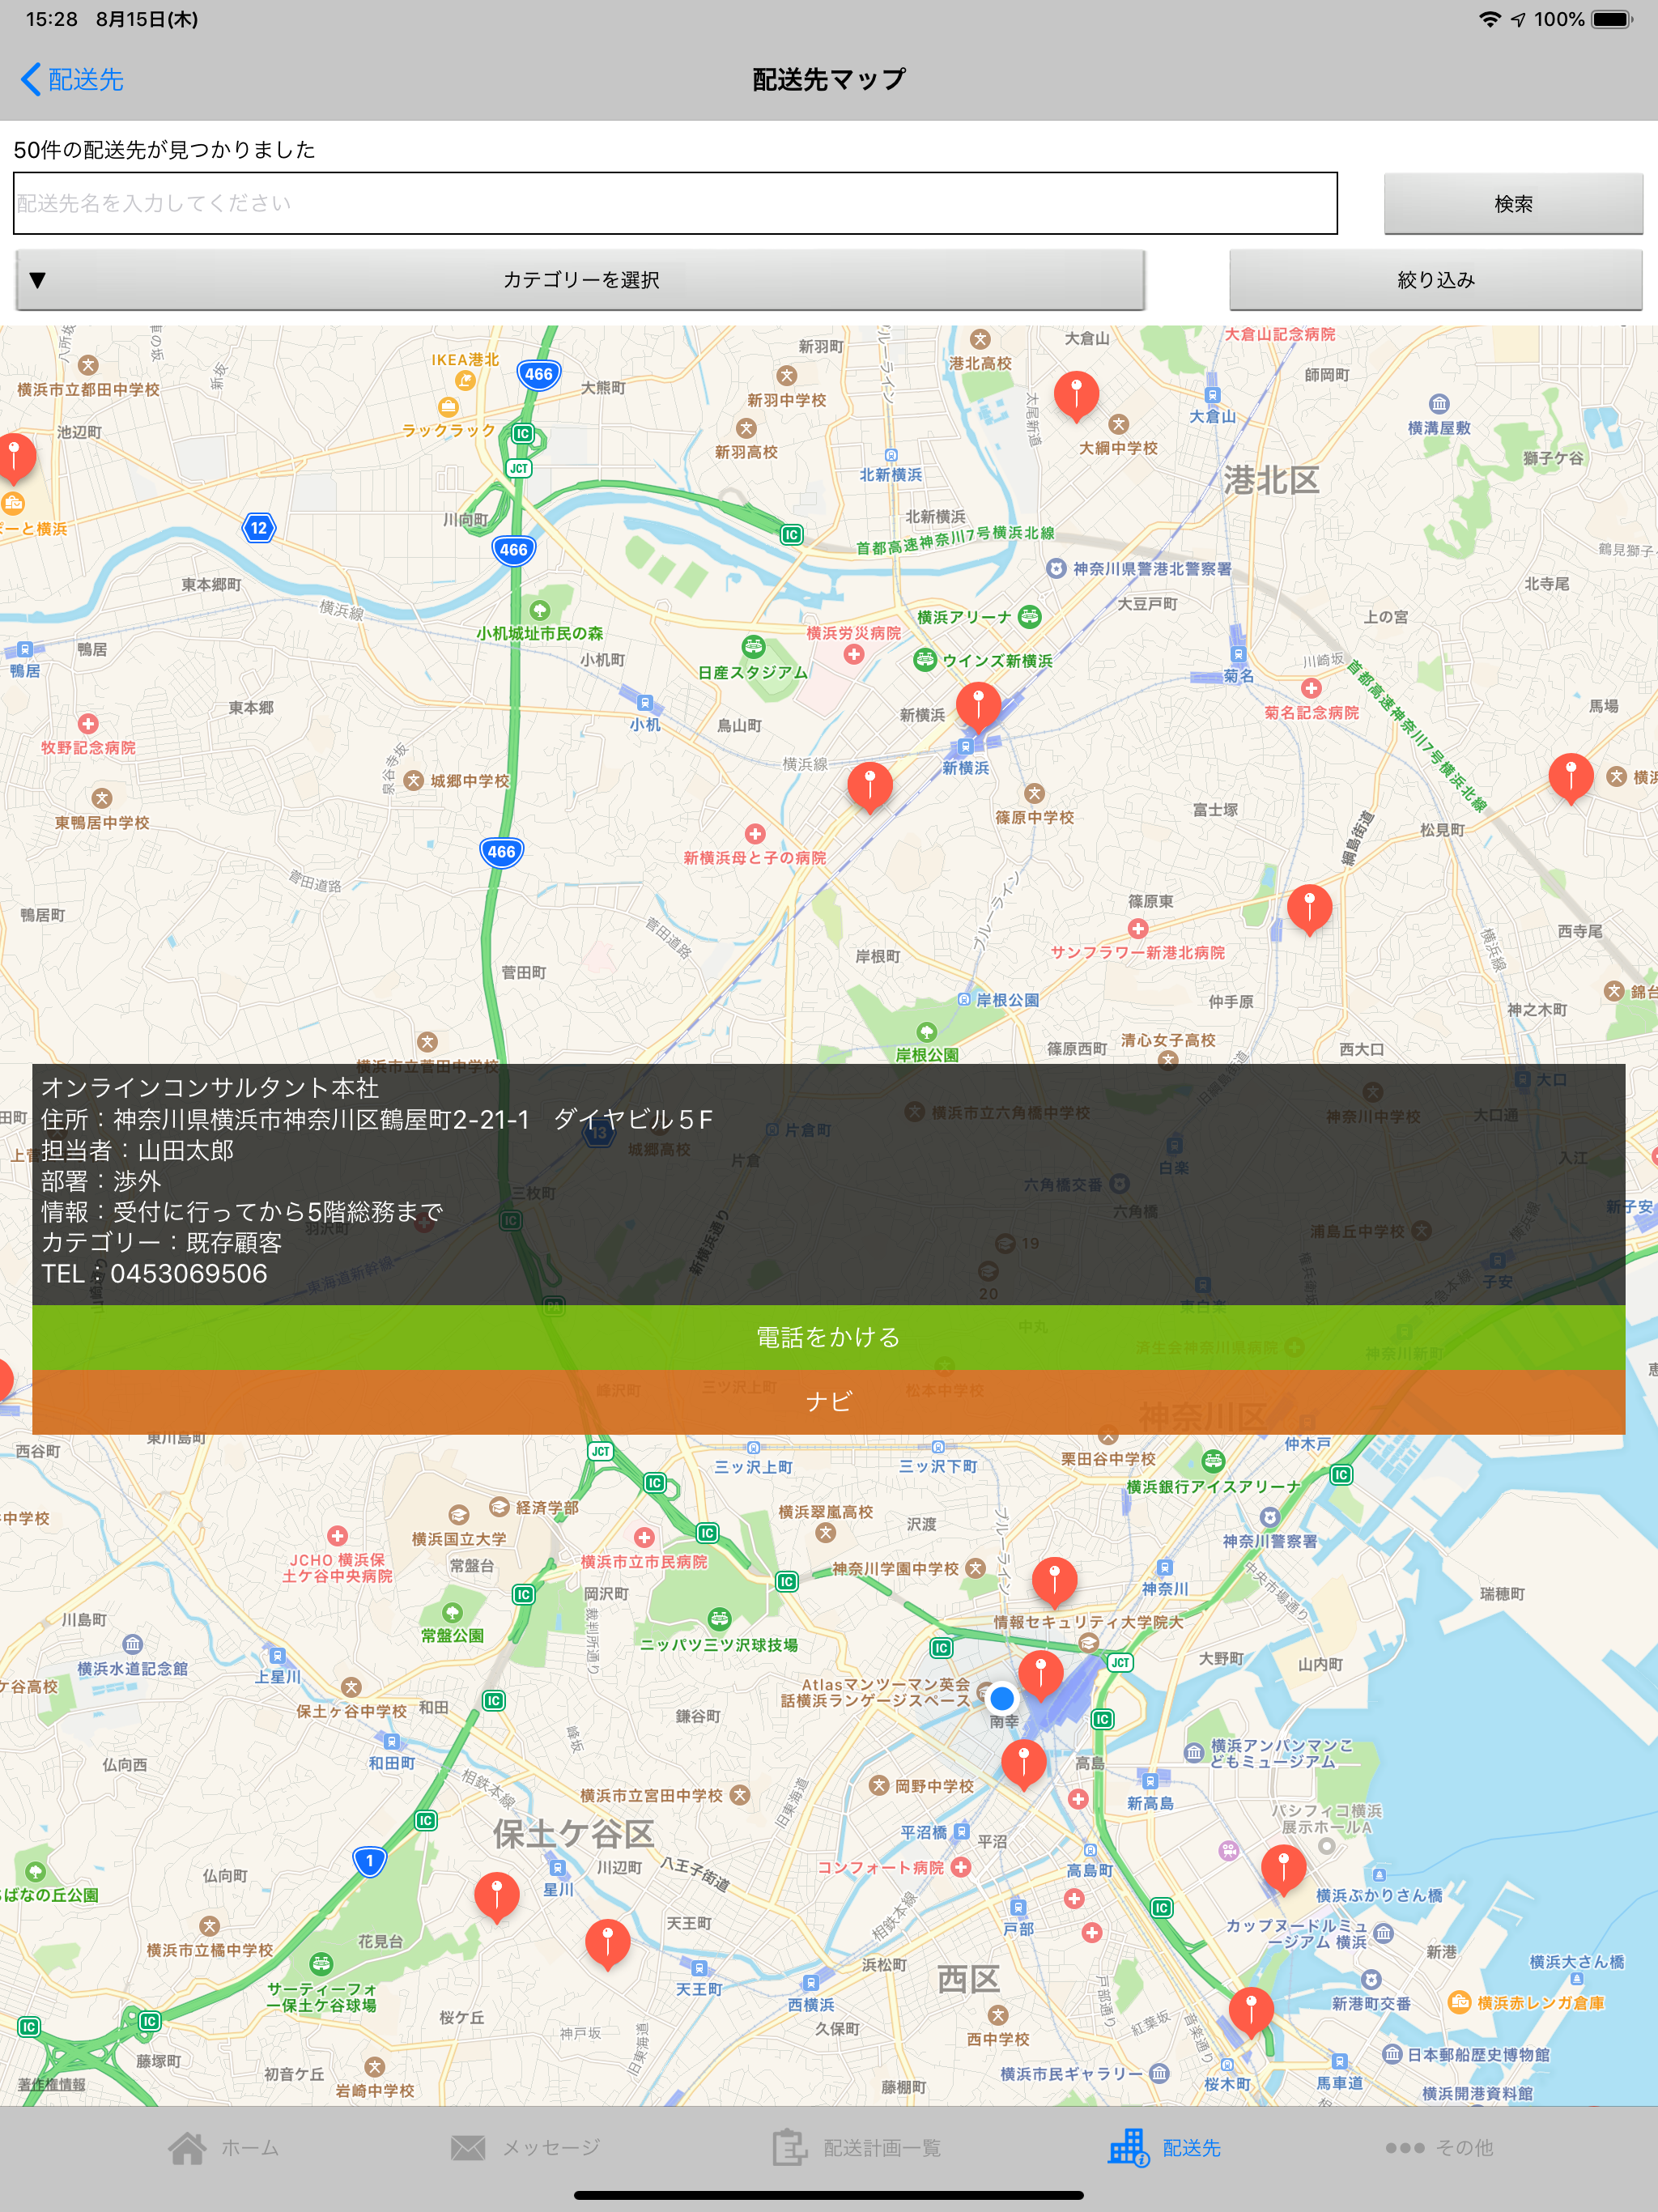Tap the 小机城址市民の森 park icon
1658x2212 pixels.
click(x=540, y=610)
